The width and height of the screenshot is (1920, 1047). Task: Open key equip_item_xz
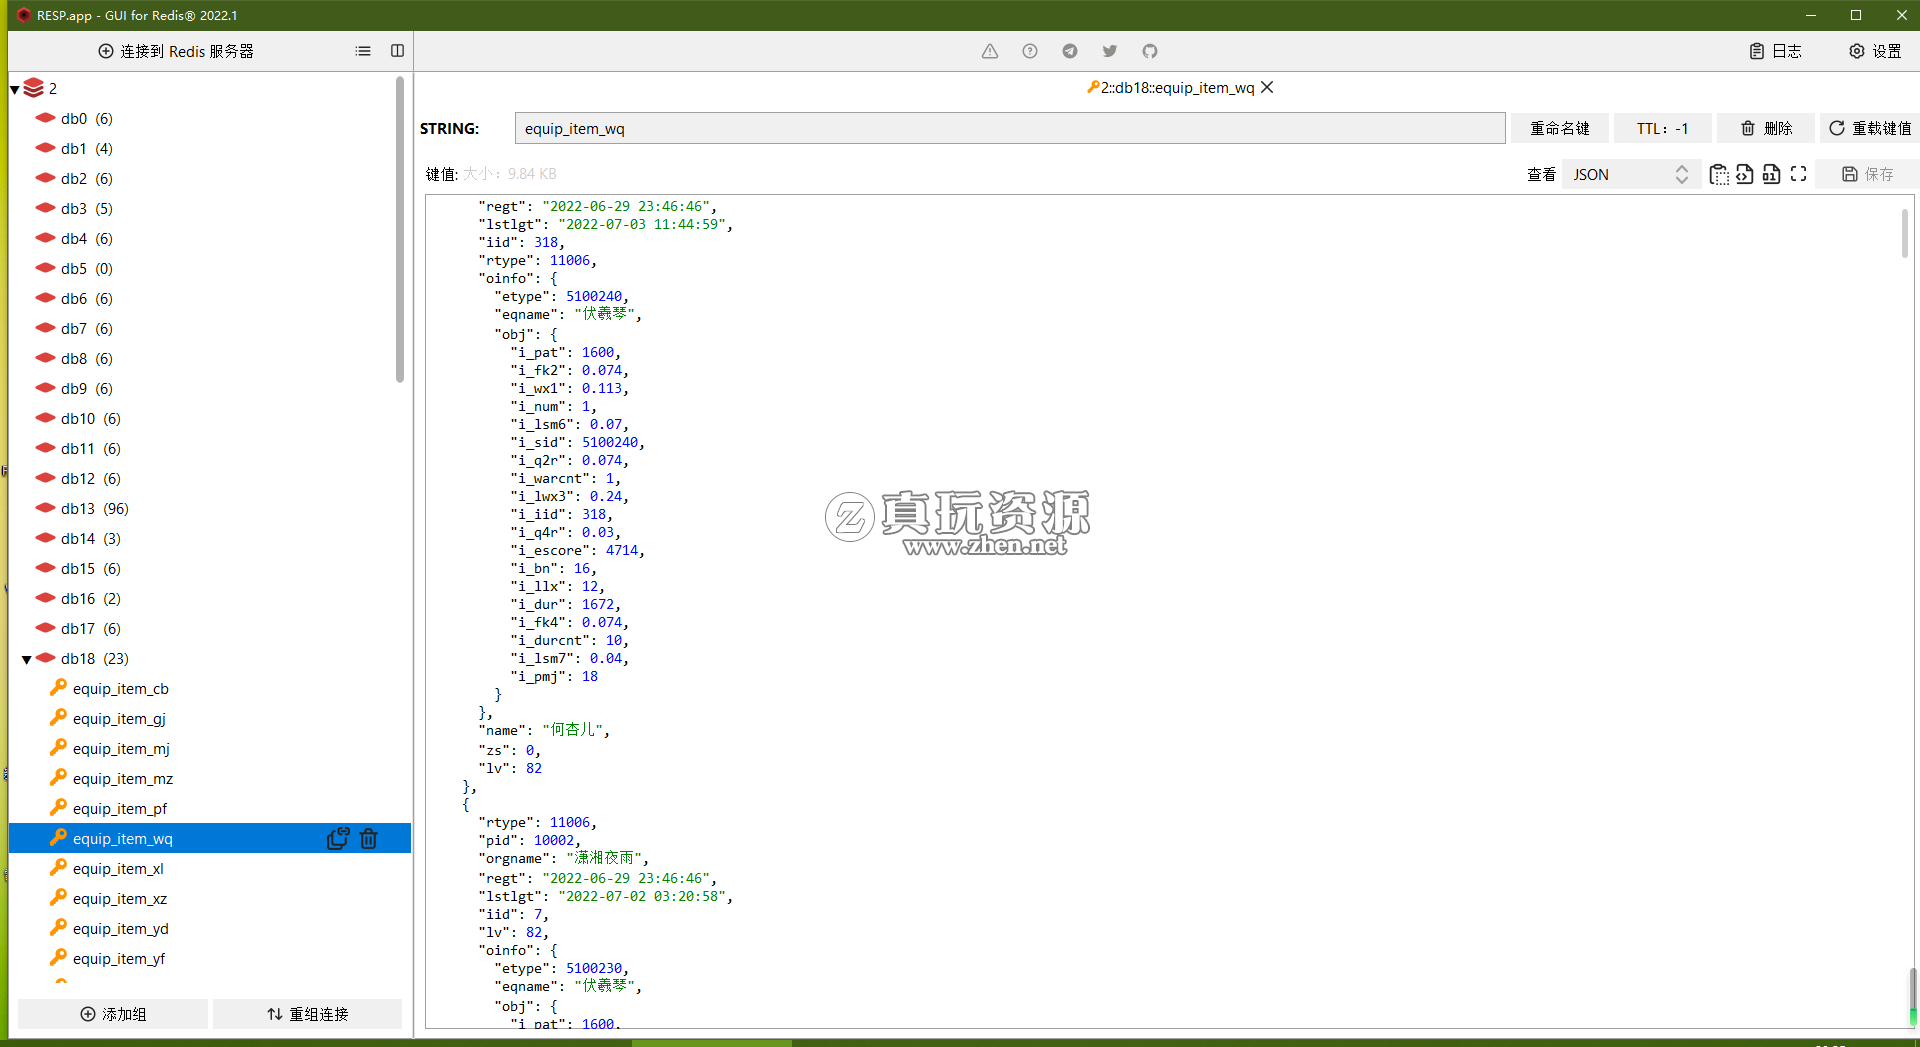coord(119,898)
